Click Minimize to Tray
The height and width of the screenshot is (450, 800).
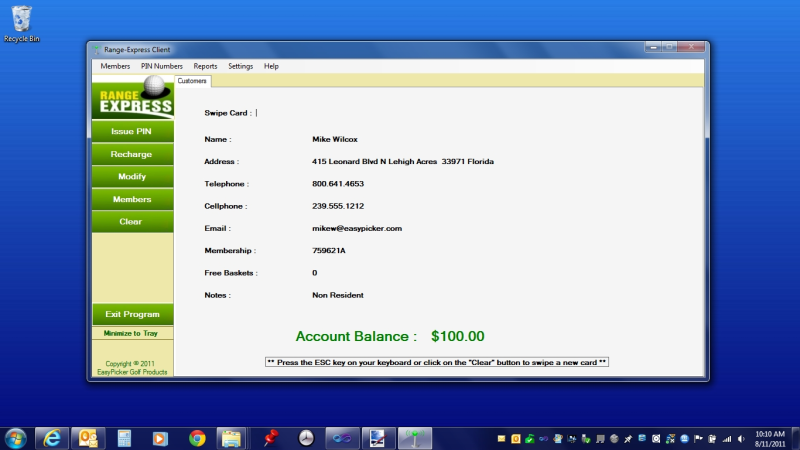pos(132,333)
